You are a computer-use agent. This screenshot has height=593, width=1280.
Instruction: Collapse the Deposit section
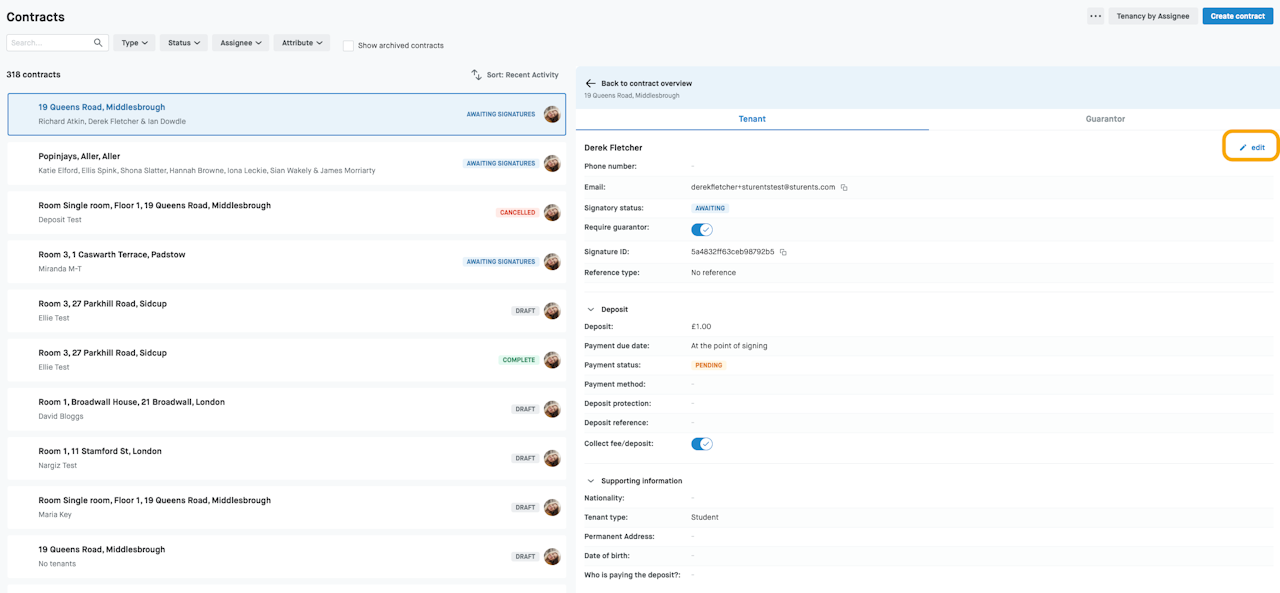[590, 310]
